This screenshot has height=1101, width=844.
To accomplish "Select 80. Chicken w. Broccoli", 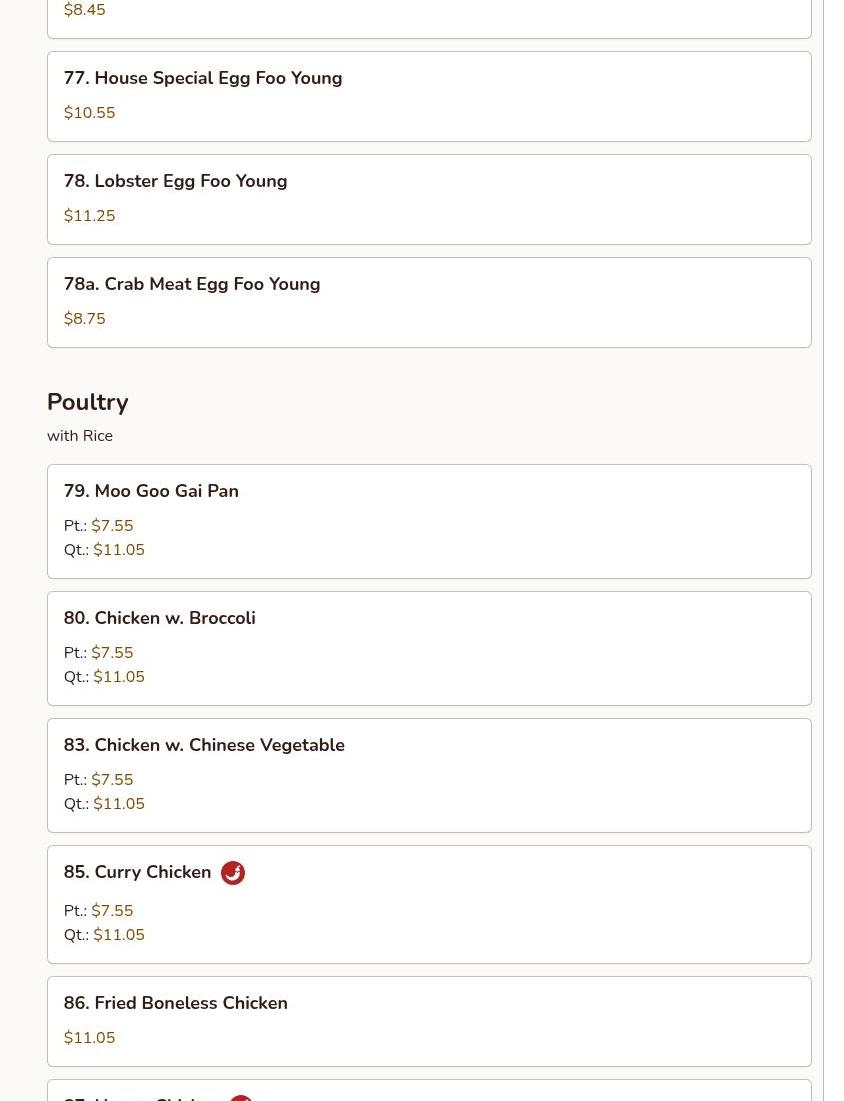I will click(x=429, y=649).
